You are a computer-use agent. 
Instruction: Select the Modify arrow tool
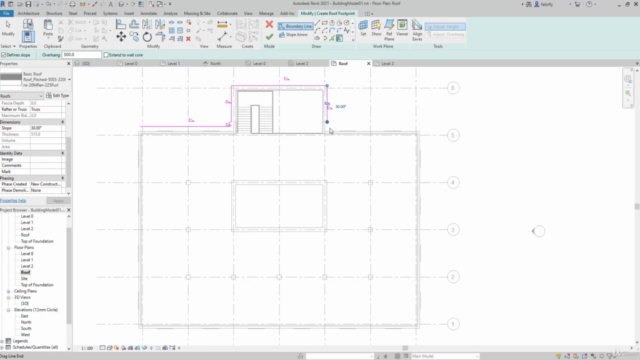pos(8,28)
